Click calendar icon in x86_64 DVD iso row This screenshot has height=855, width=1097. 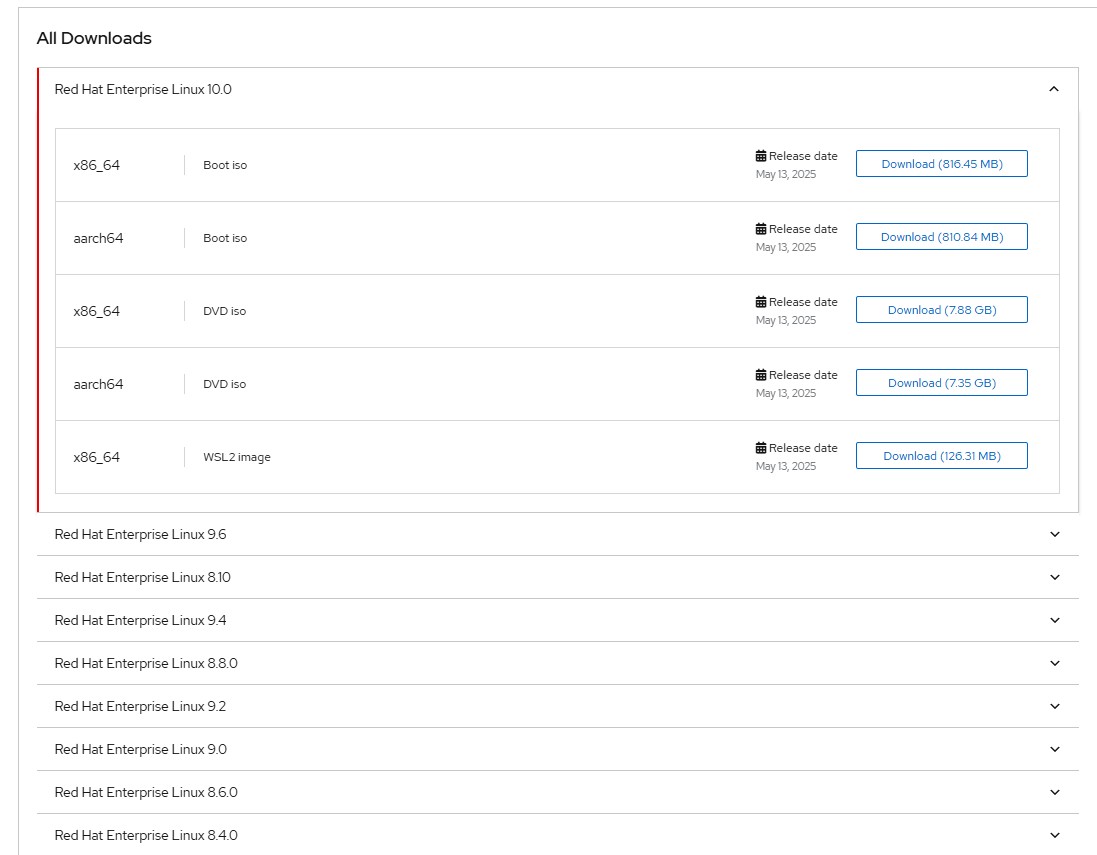(760, 302)
